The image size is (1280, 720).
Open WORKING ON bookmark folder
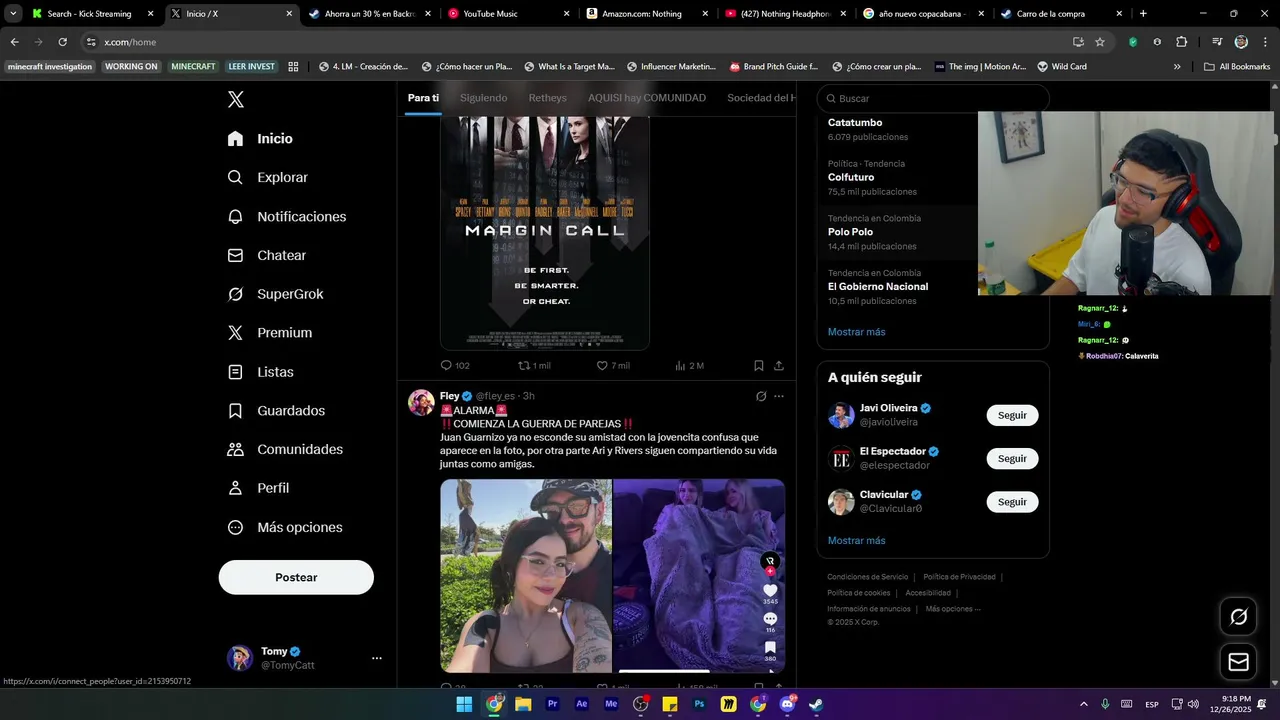coord(131,67)
